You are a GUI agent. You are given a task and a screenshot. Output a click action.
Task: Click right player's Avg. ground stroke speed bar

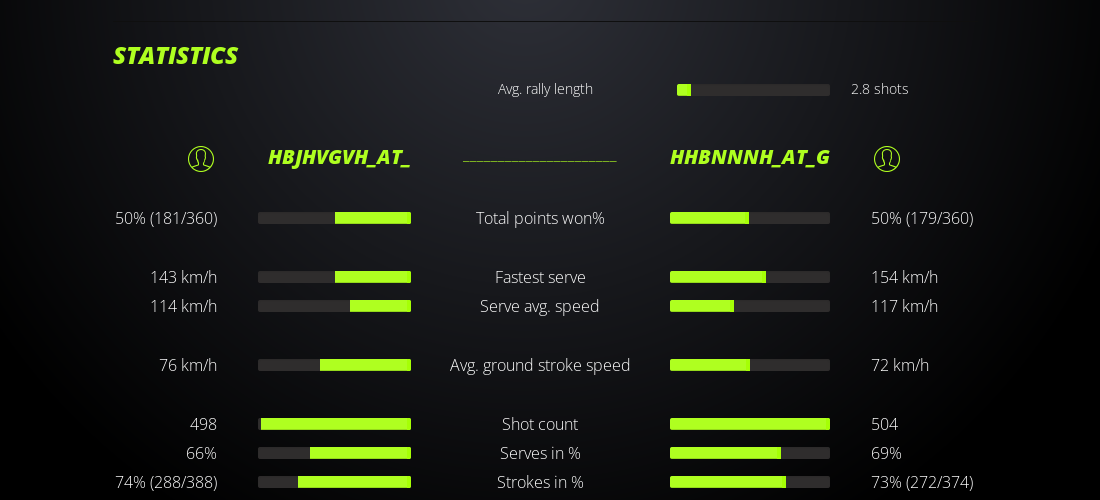pyautogui.click(x=749, y=365)
